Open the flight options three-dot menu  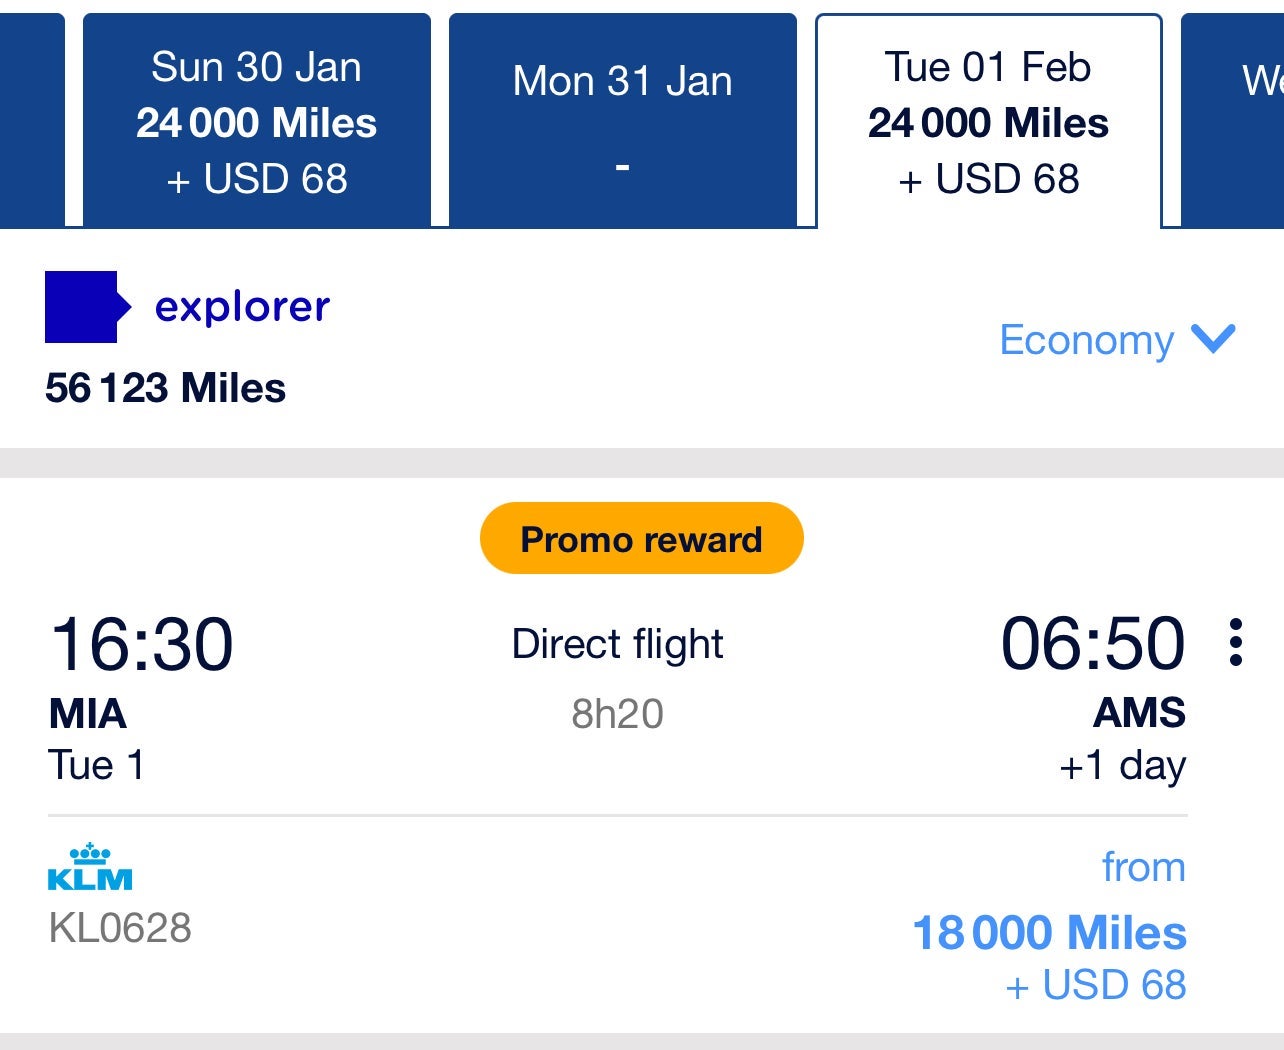coord(1237,643)
